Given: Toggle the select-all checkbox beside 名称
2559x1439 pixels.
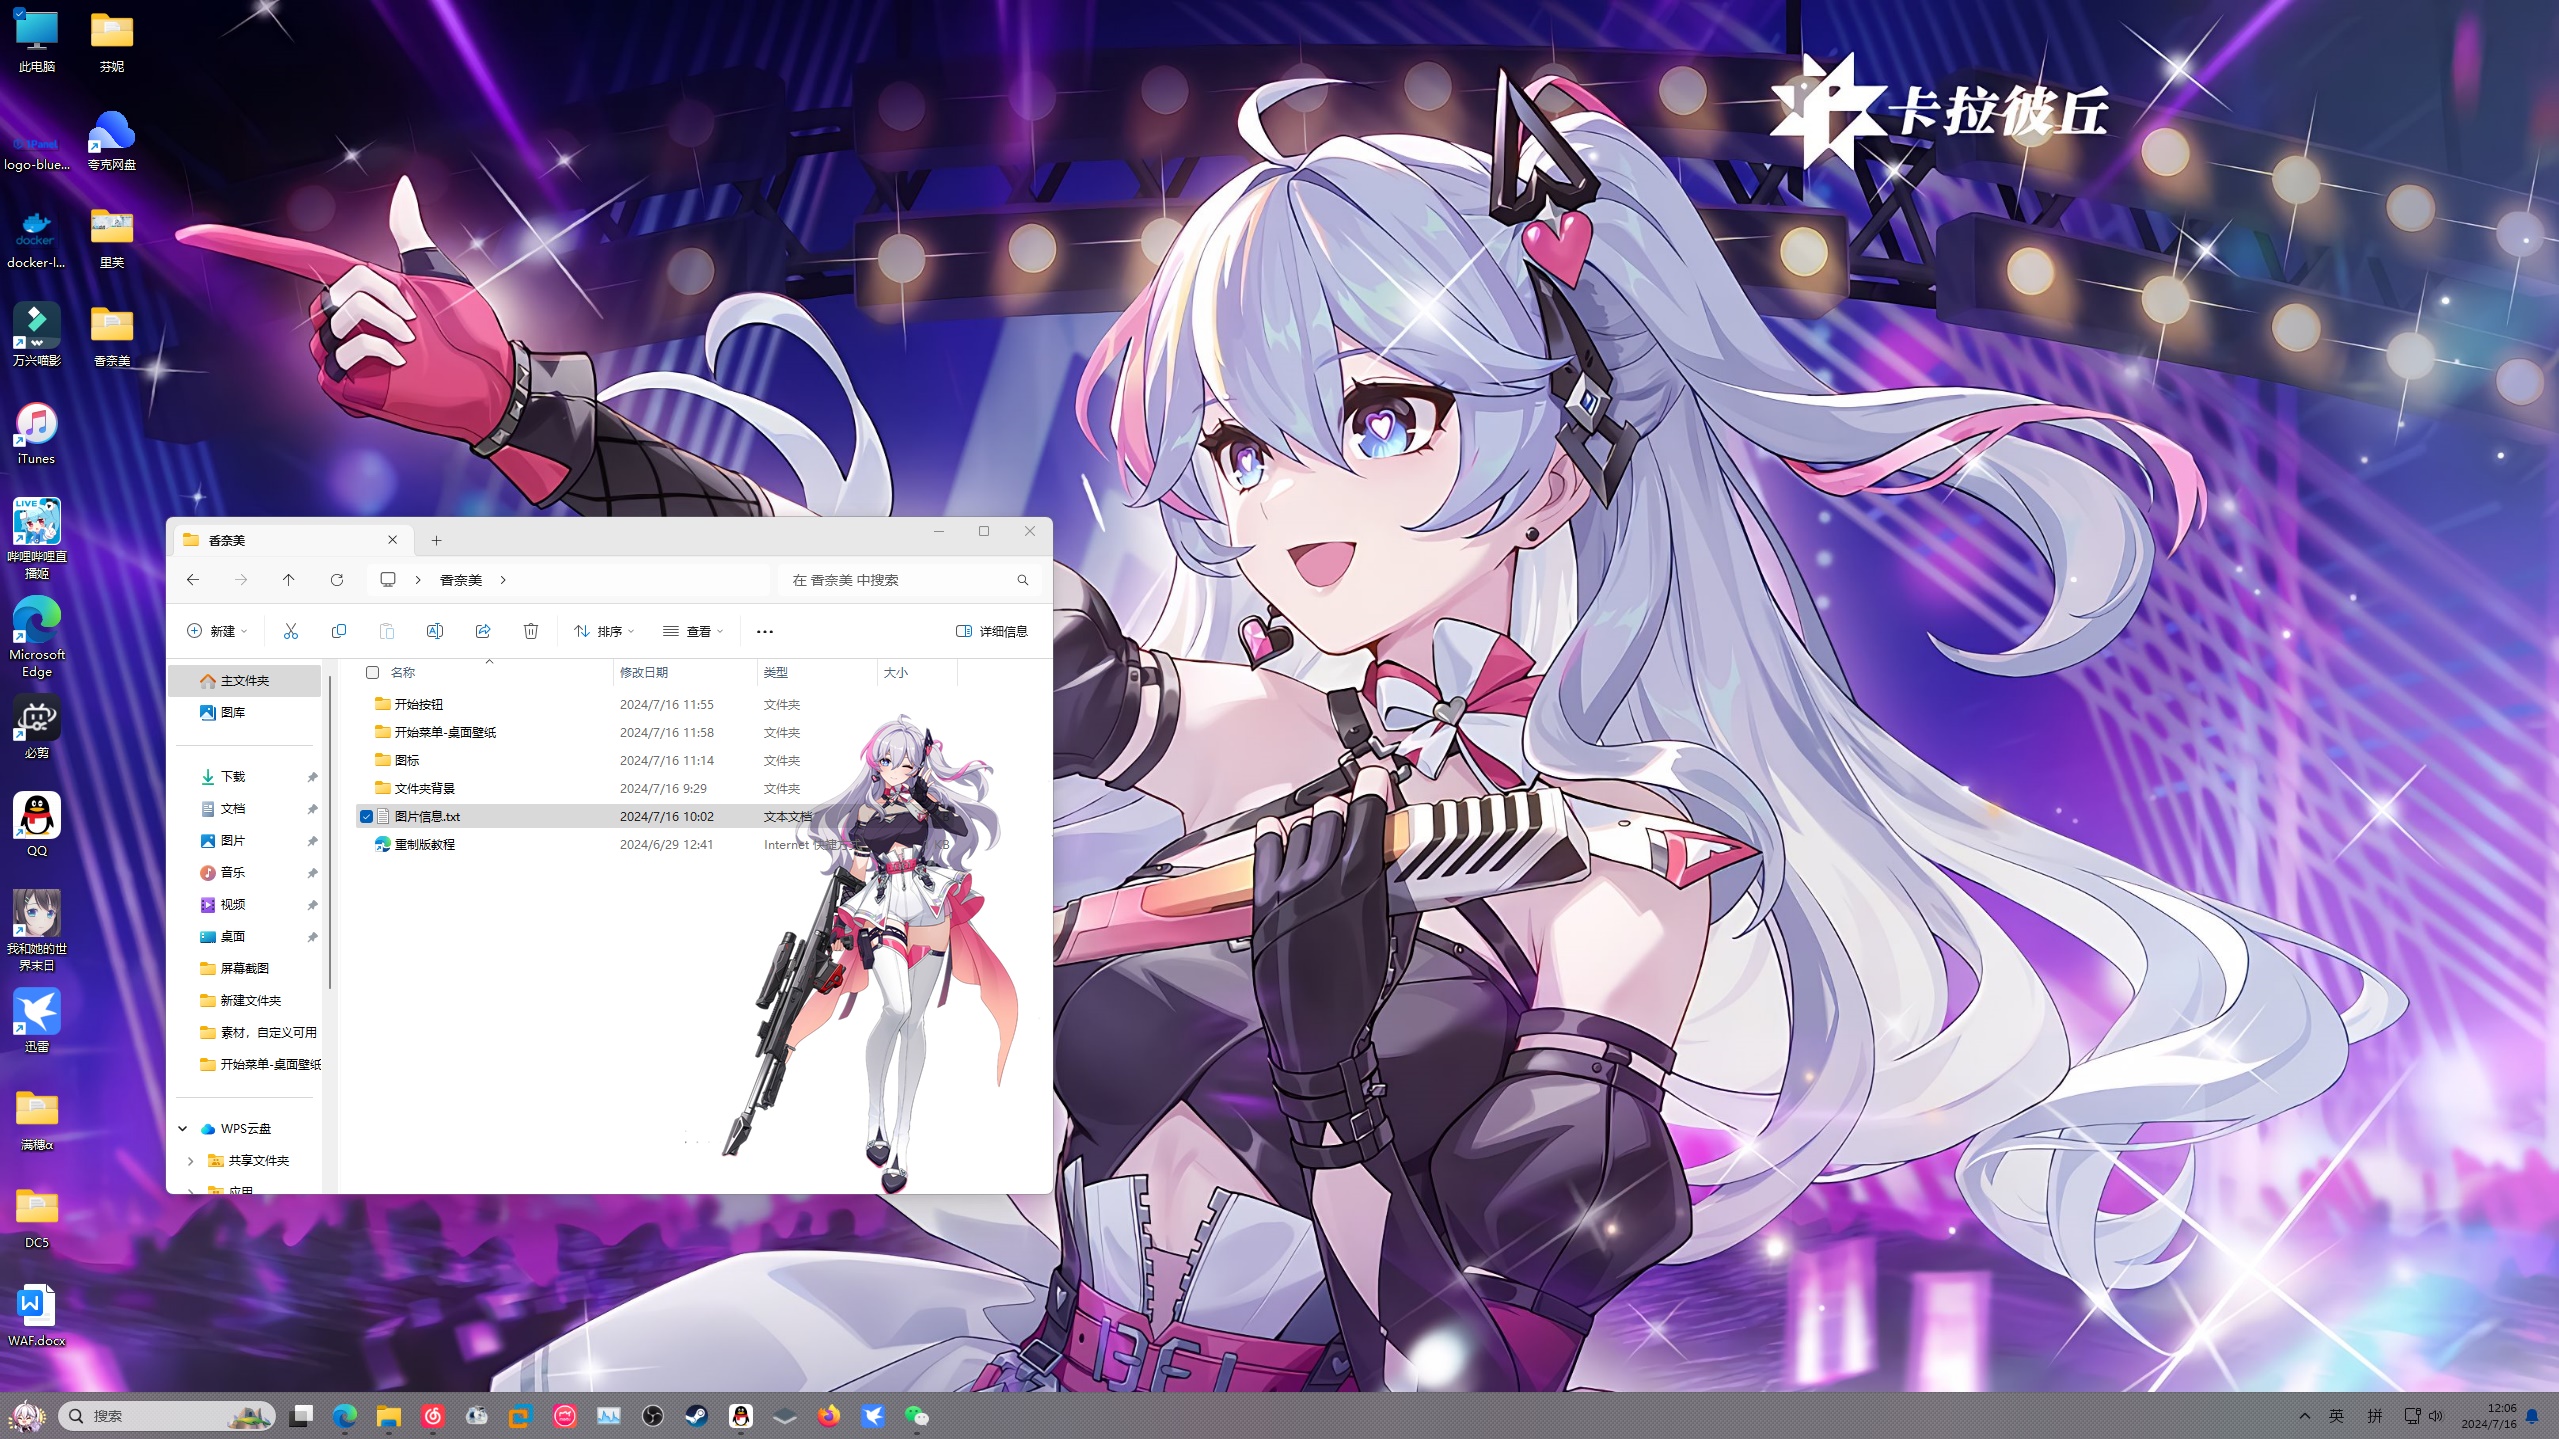Looking at the screenshot, I should click(x=372, y=673).
